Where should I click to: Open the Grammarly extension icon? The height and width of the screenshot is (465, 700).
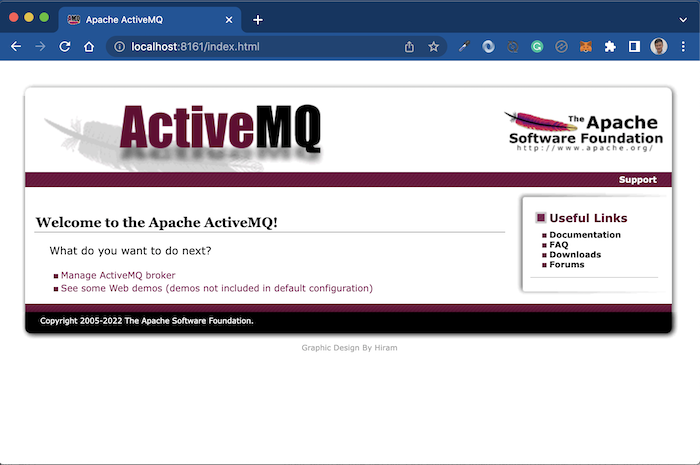537,46
